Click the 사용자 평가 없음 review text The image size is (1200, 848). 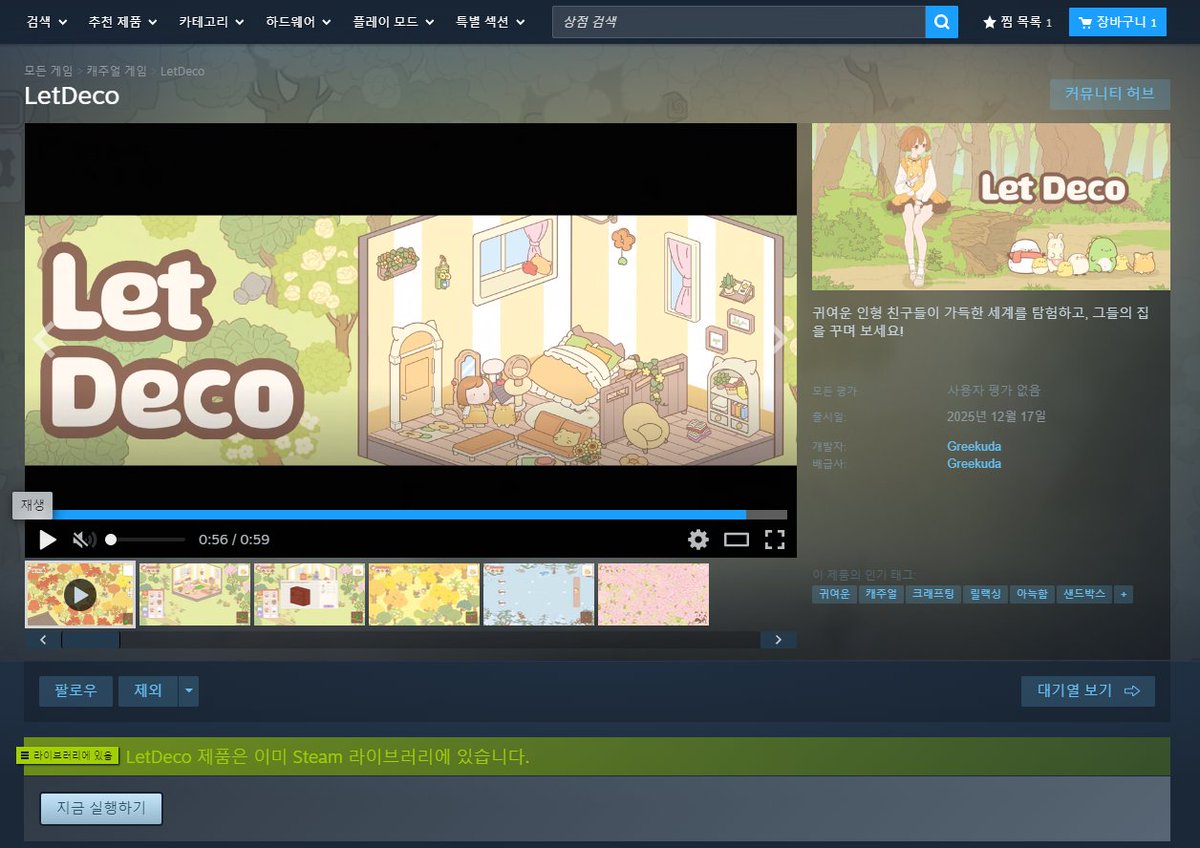(x=994, y=390)
